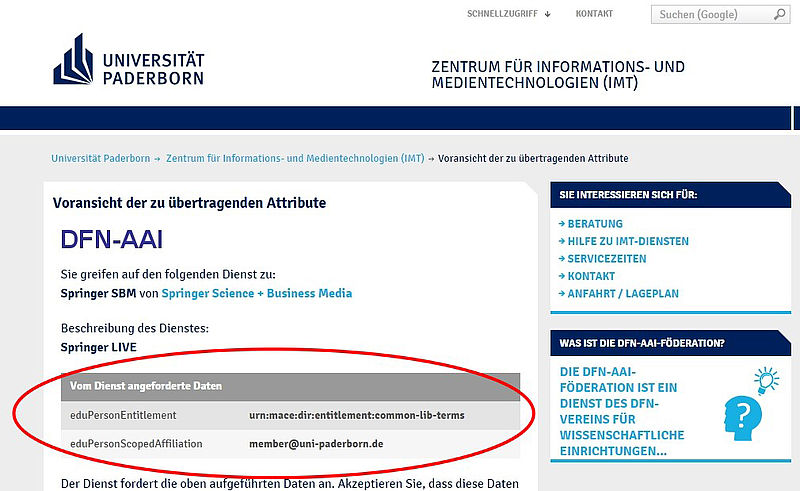Screen dimensions: 800x491
Task: Expand the Schnellzugriff dropdown
Action: pyautogui.click(x=509, y=14)
